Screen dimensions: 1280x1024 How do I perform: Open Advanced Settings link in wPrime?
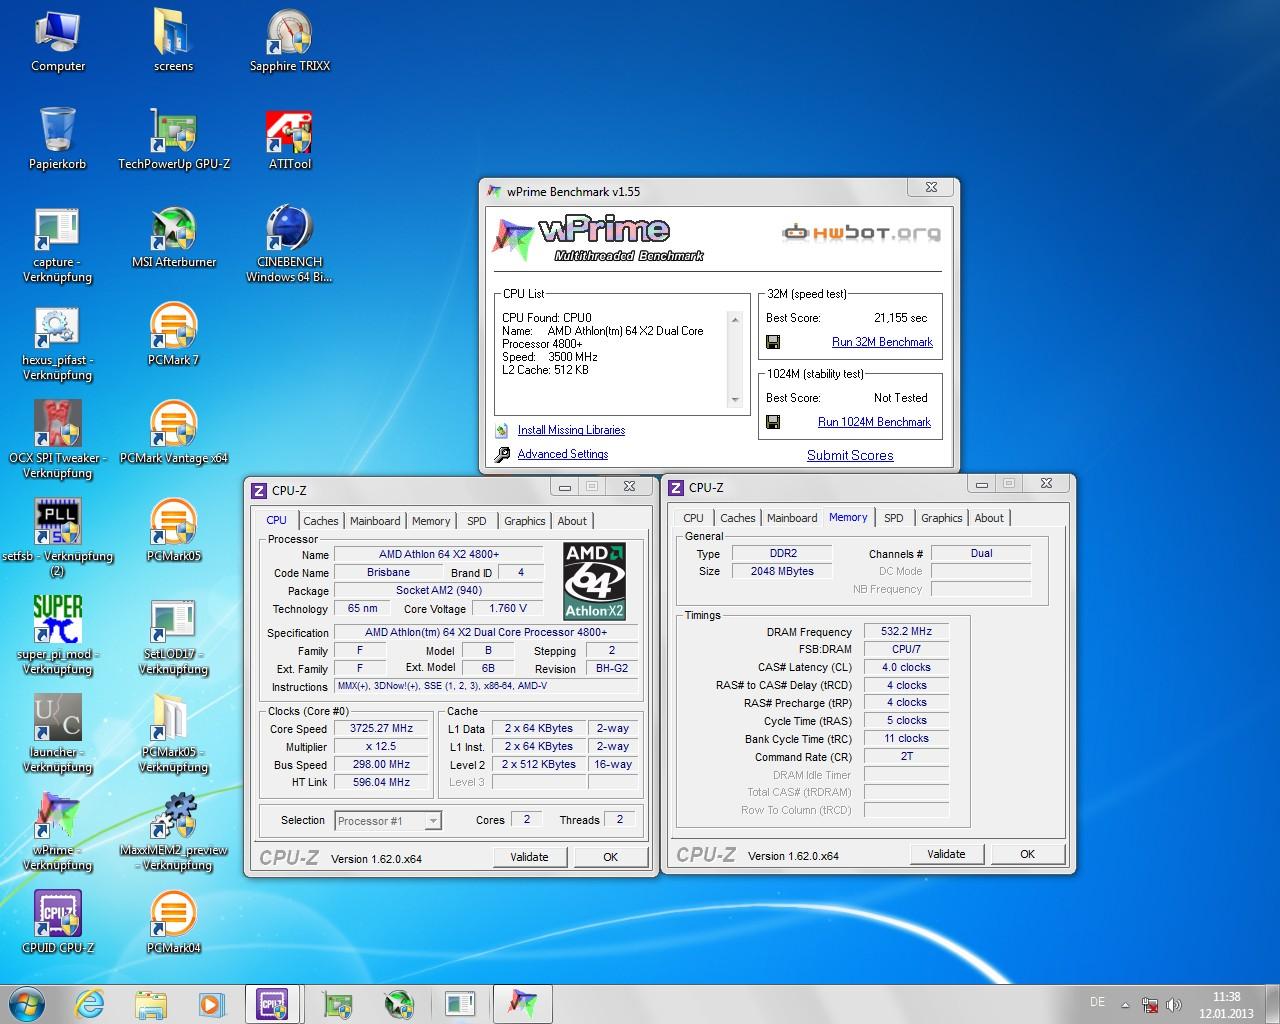(x=563, y=454)
